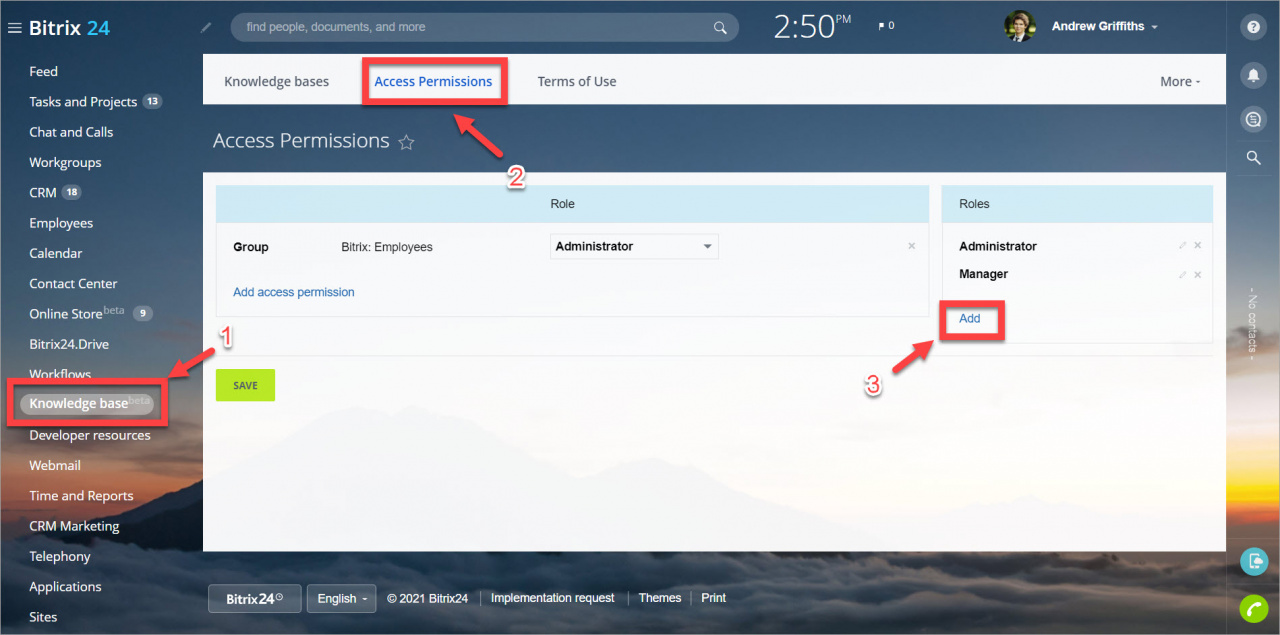This screenshot has width=1280, height=635.
Task: Open the notifications bell icon
Action: point(1253,75)
